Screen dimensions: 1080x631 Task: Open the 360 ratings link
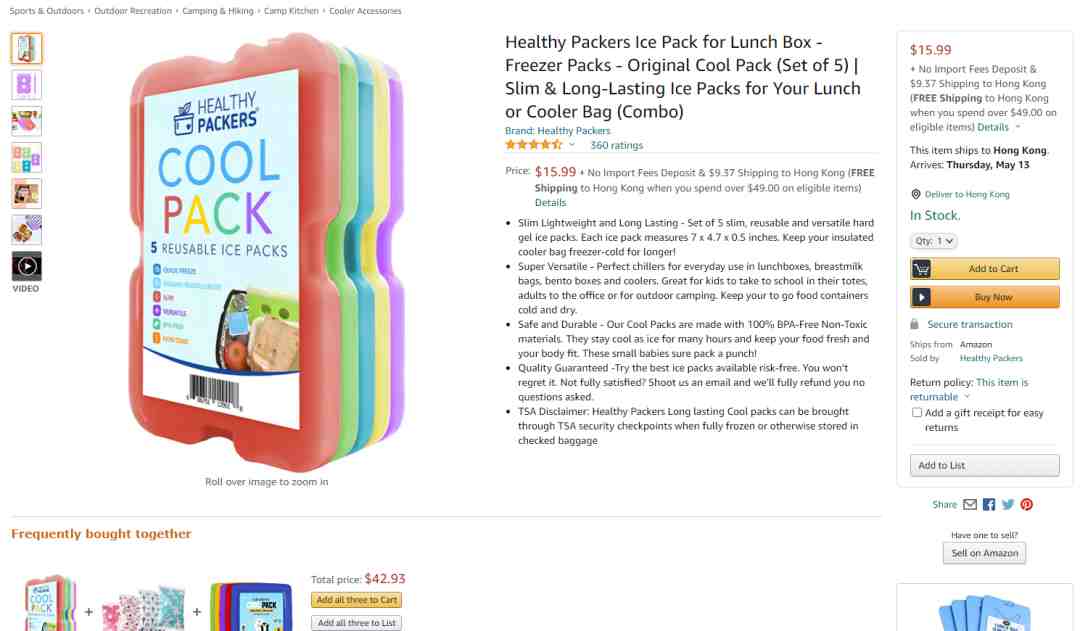click(x=616, y=145)
